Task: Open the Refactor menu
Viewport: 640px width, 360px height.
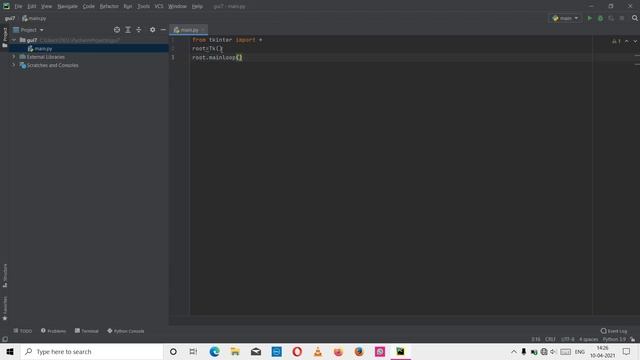Action: 109,7
